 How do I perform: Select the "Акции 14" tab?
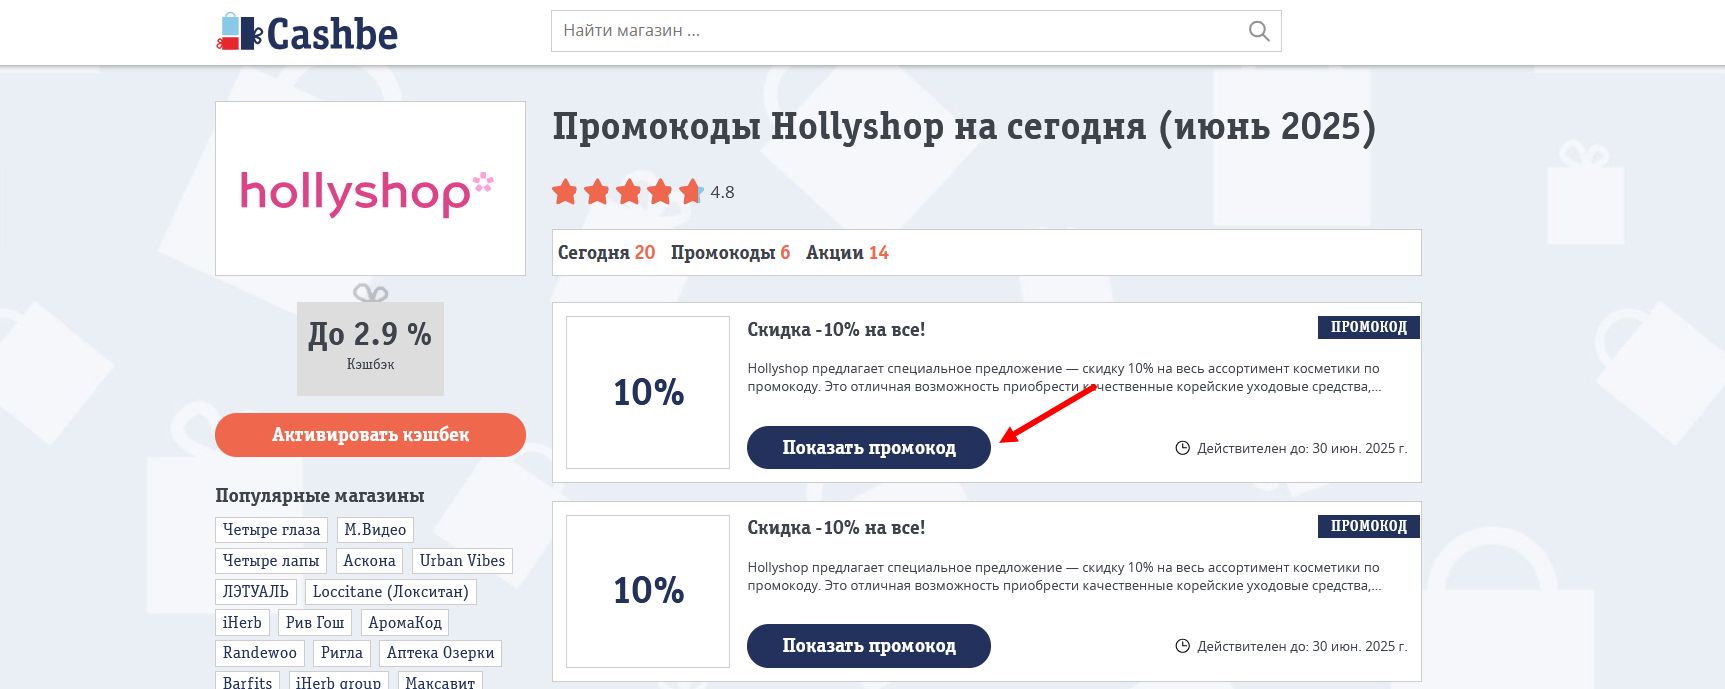click(847, 253)
